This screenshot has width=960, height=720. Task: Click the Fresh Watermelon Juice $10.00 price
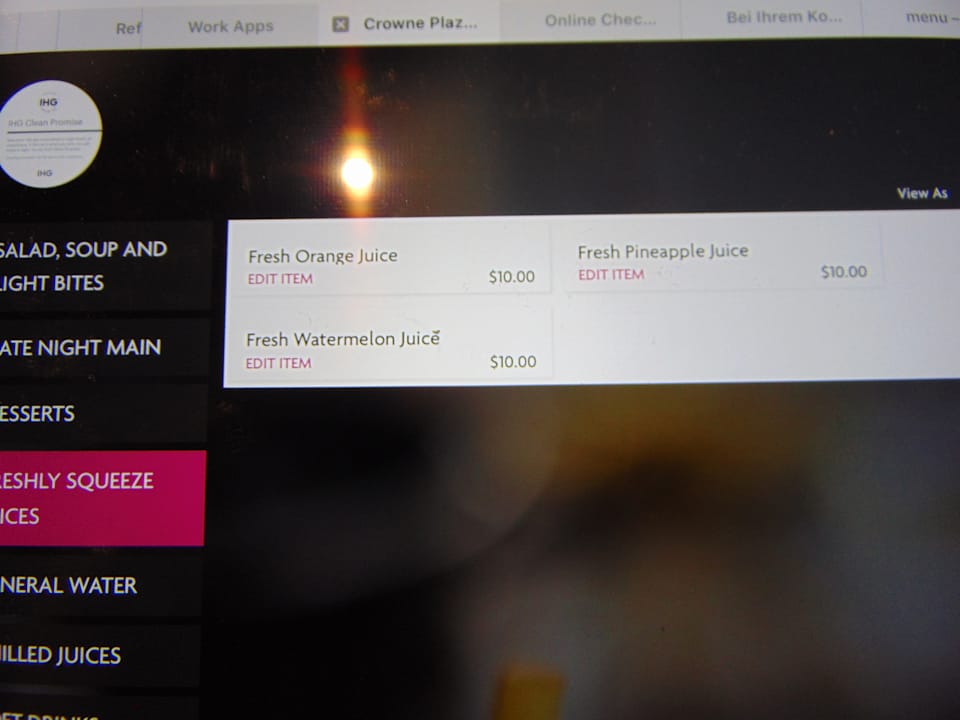[513, 362]
